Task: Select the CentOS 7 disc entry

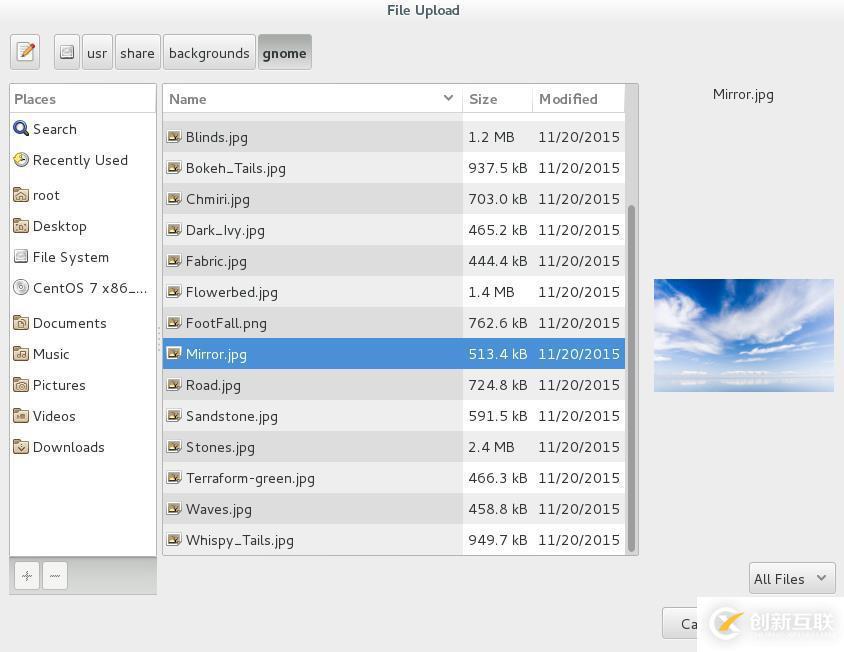Action: click(x=80, y=288)
